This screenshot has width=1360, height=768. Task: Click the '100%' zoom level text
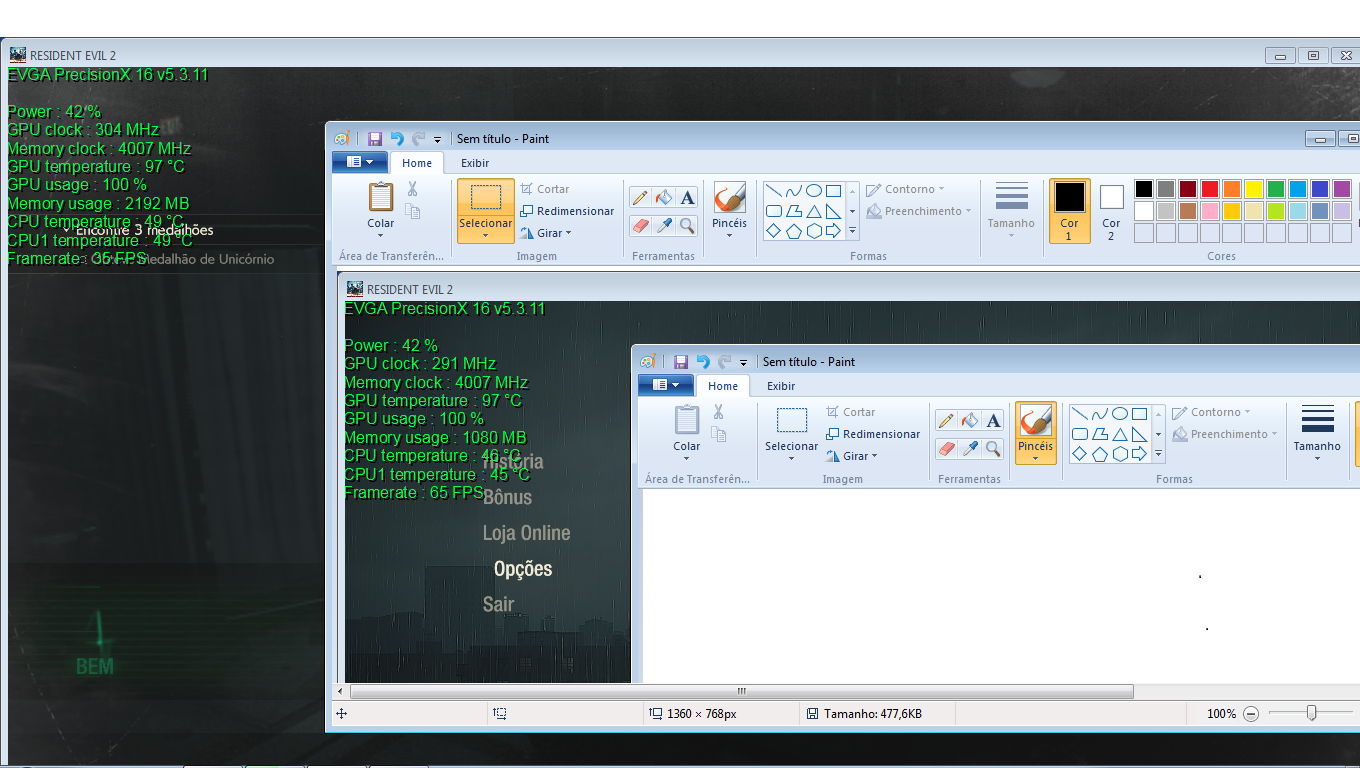[1221, 714]
